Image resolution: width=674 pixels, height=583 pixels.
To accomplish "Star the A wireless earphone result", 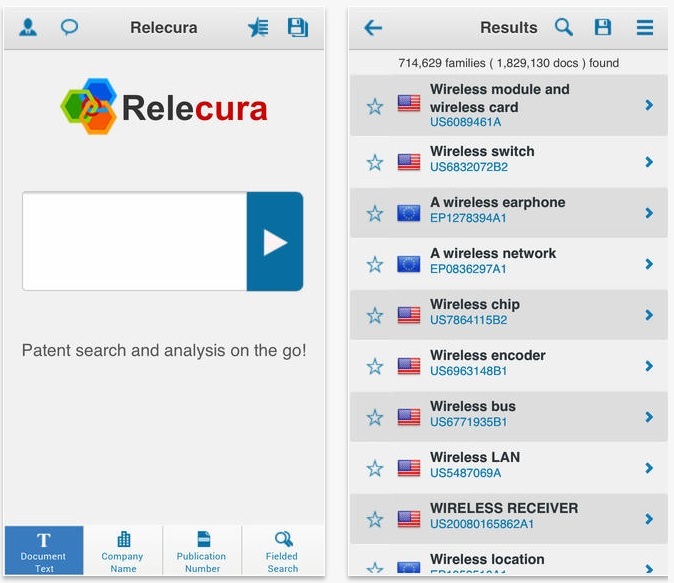I will [374, 213].
